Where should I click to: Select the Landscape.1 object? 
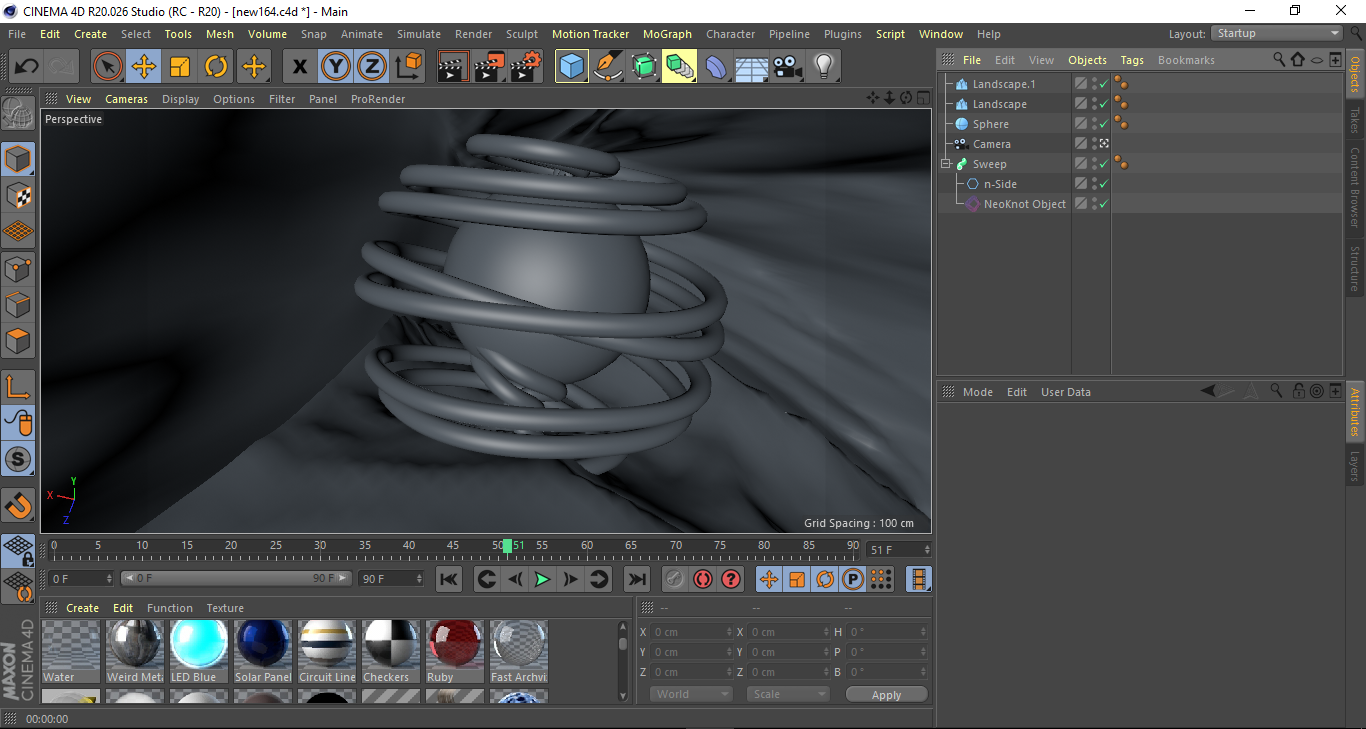pos(1004,84)
